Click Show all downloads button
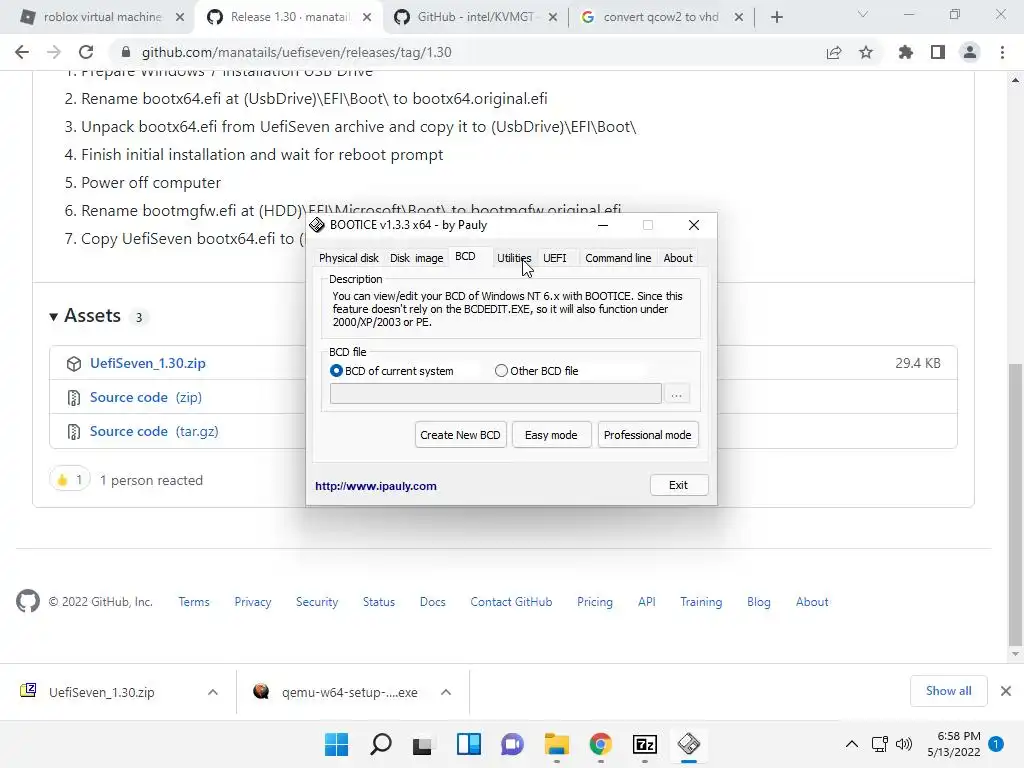The image size is (1024, 768). point(948,691)
